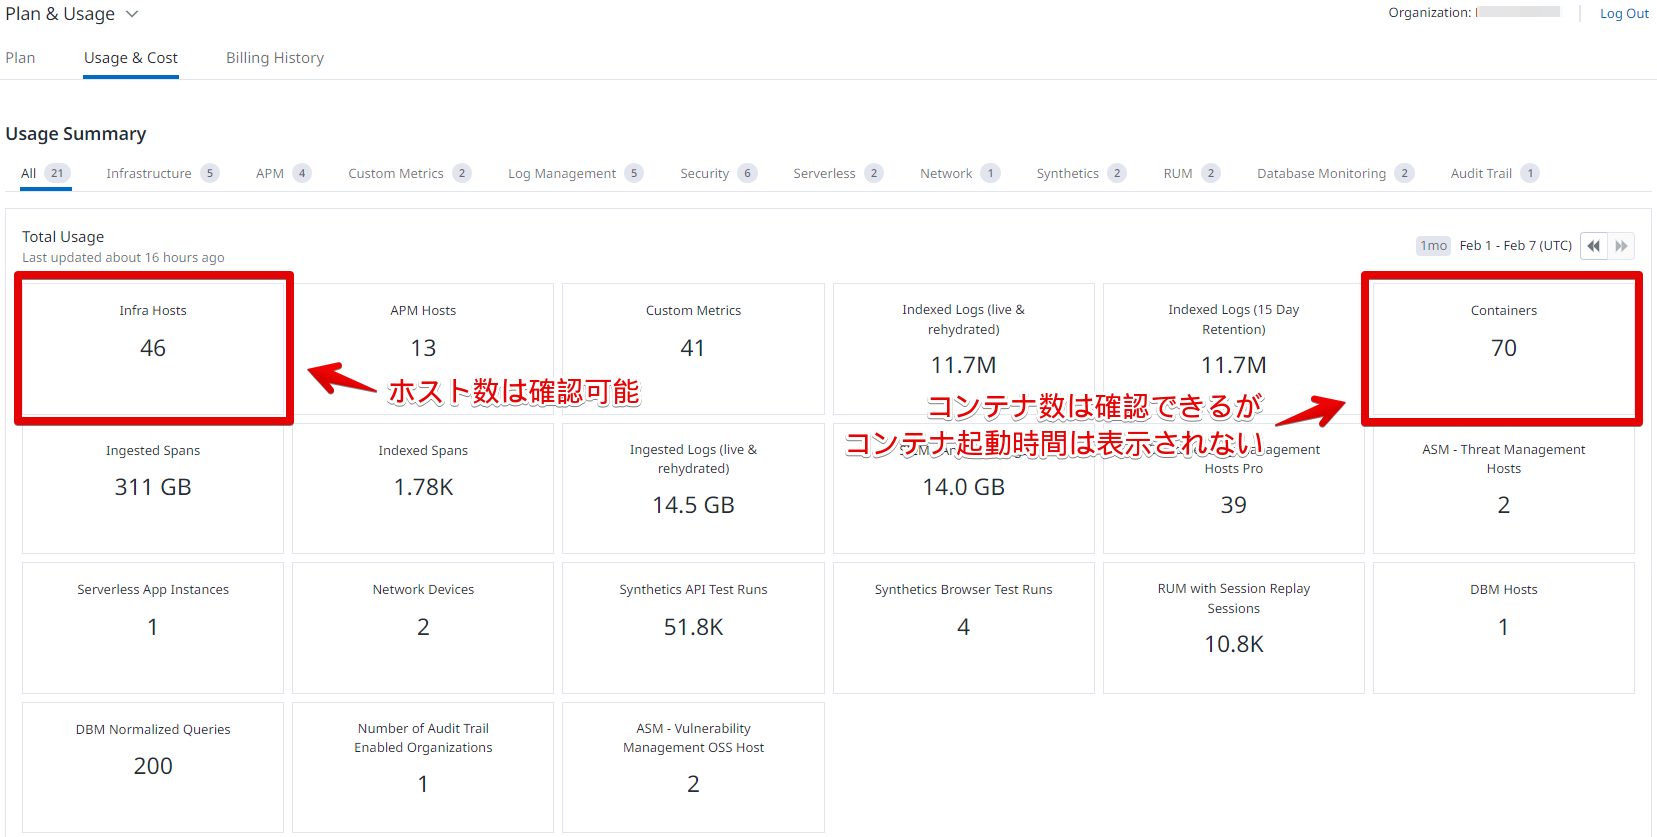Open Indexed Logs (live & rehydrated) card
This screenshot has width=1657, height=837.
[964, 348]
